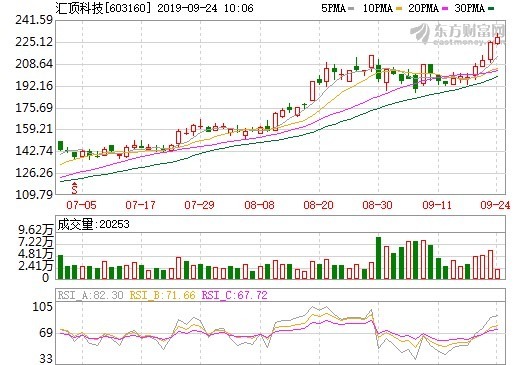Click the stock title 汇顶科技[603160]

tap(103, 8)
